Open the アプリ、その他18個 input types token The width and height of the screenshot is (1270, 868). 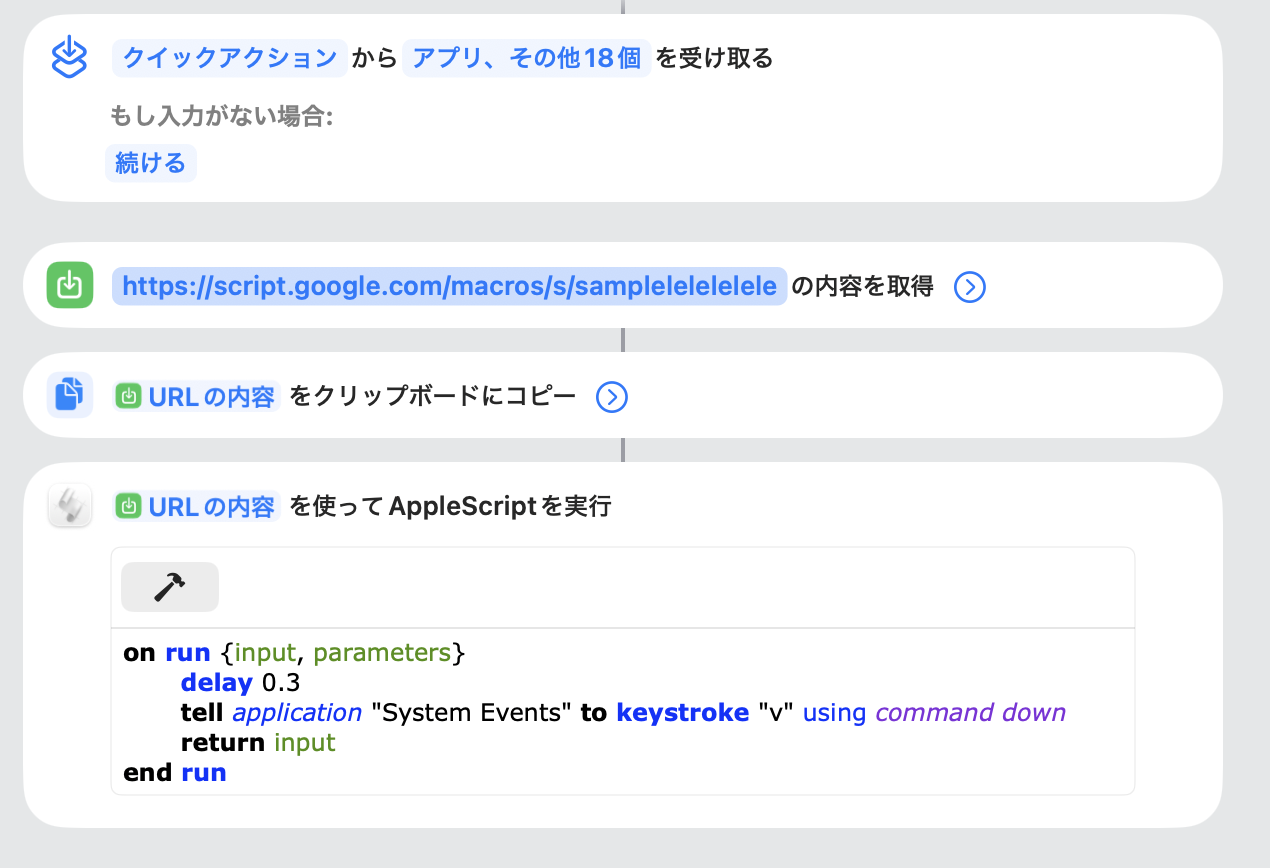(x=527, y=58)
